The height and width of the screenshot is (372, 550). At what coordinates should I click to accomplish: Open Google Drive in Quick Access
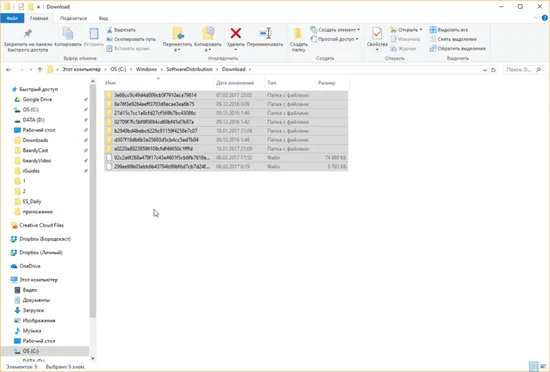pyautogui.click(x=37, y=100)
